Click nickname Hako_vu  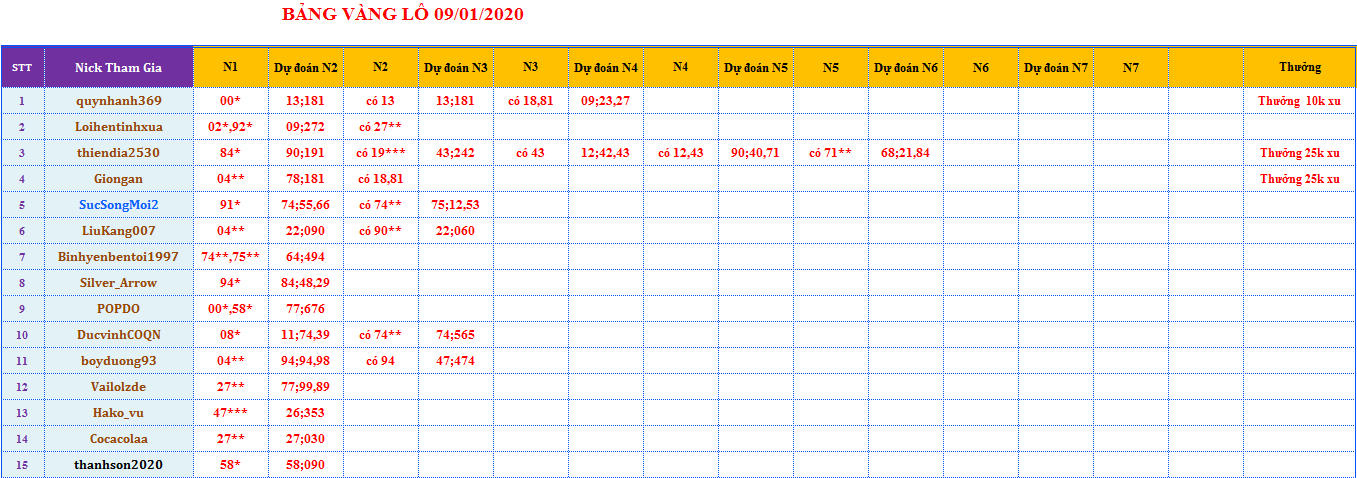(x=119, y=412)
